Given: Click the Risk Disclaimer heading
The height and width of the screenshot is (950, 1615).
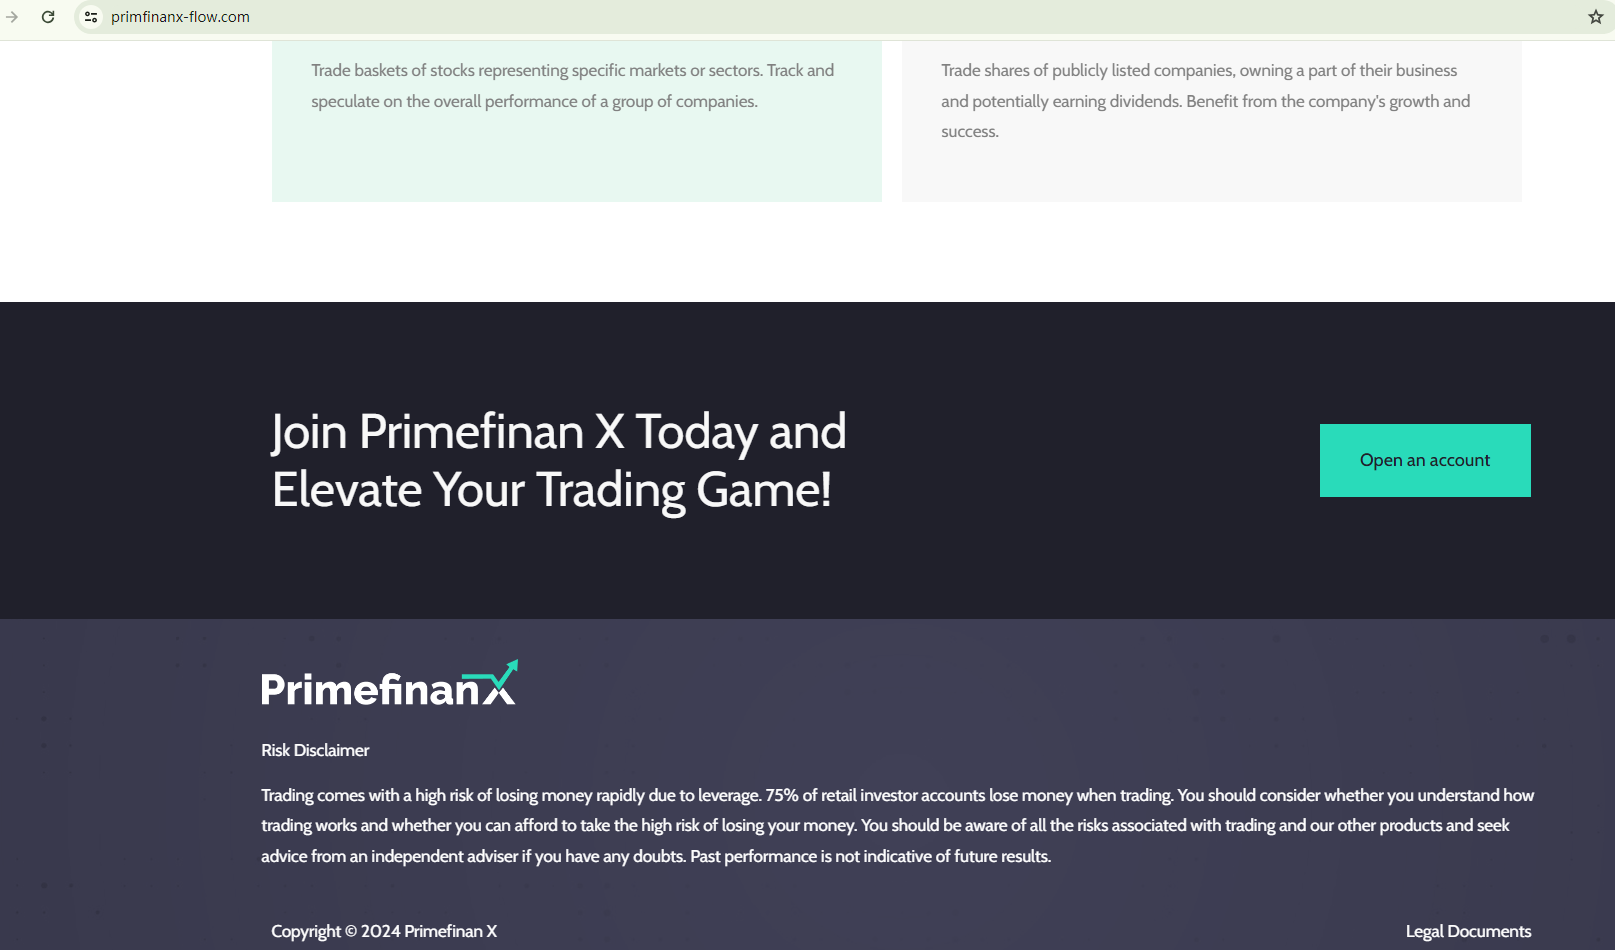Looking at the screenshot, I should pos(315,750).
